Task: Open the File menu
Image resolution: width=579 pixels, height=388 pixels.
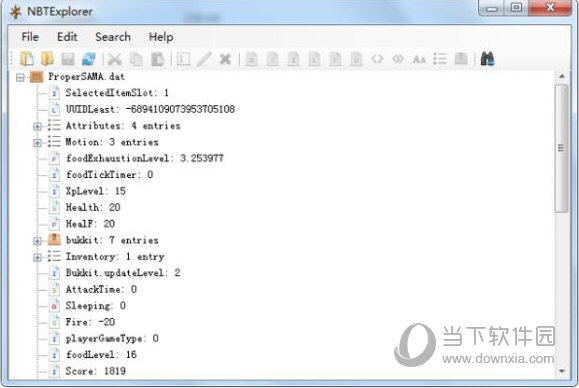Action: coord(30,37)
